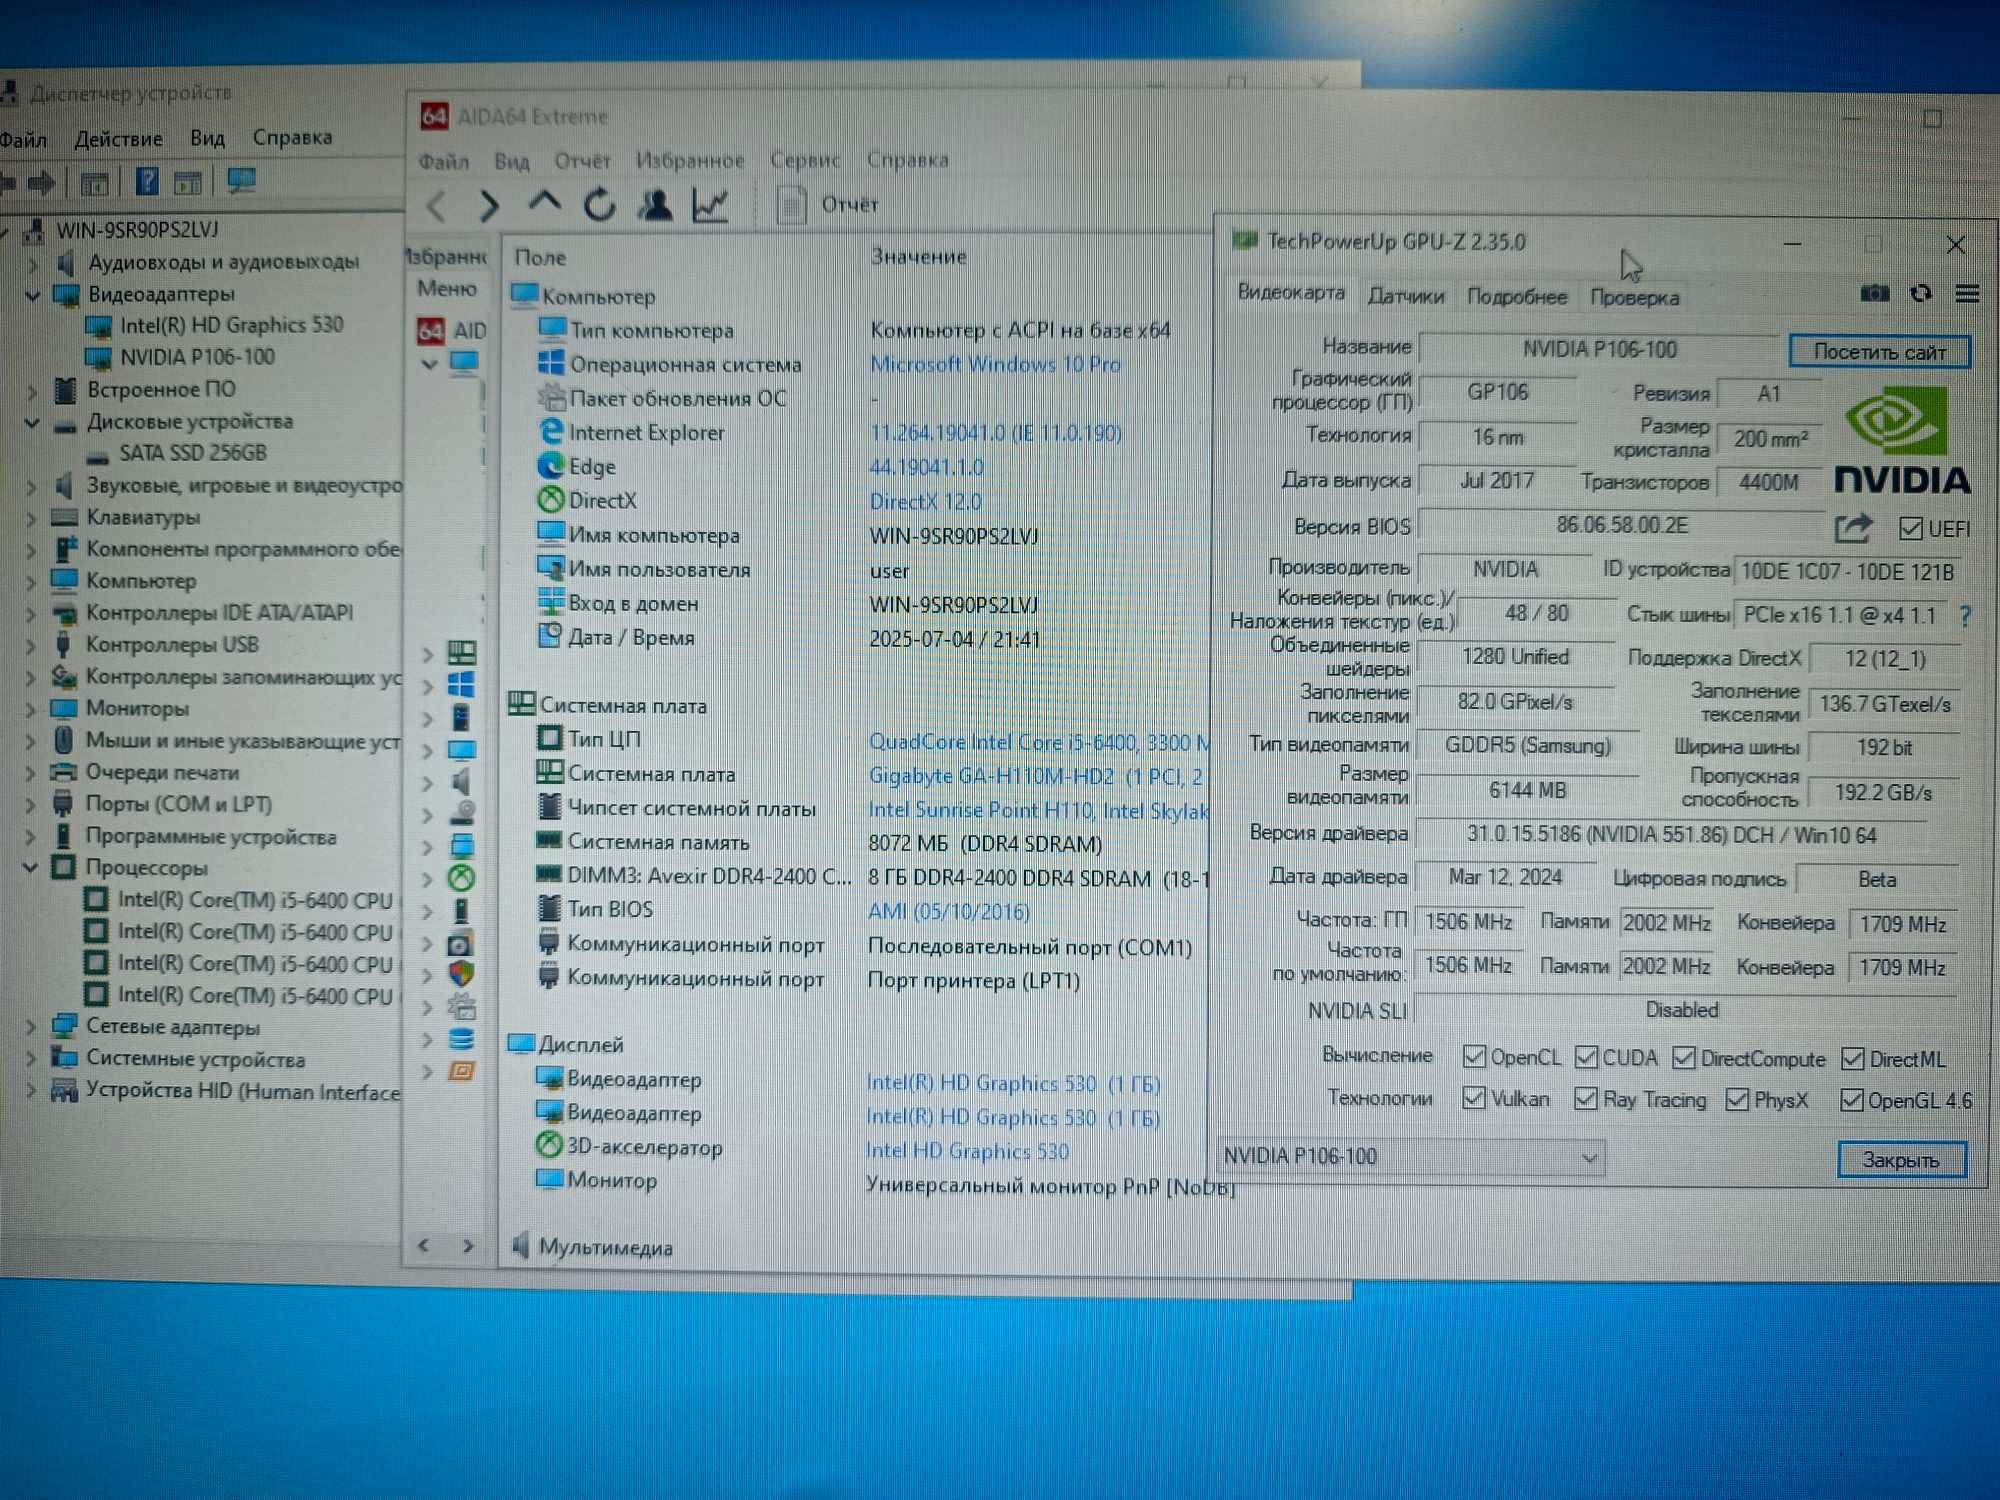The width and height of the screenshot is (2000, 1500).
Task: Open the Сервис menu in AIDA64
Action: point(804,160)
